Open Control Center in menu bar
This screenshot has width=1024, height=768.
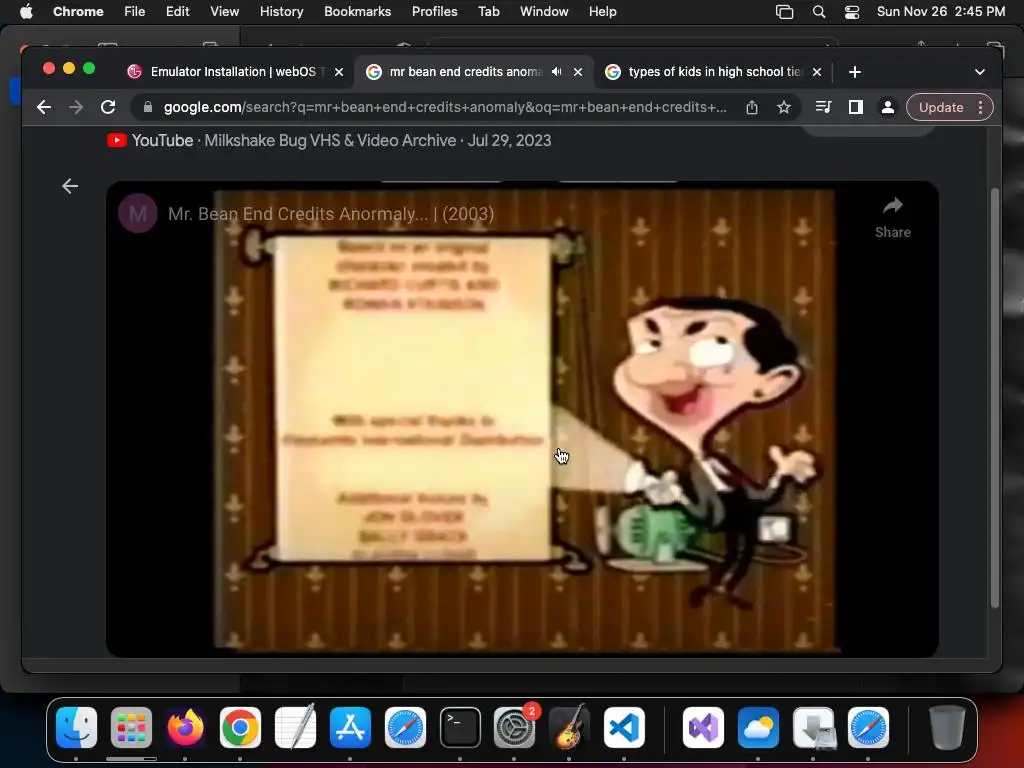(852, 12)
